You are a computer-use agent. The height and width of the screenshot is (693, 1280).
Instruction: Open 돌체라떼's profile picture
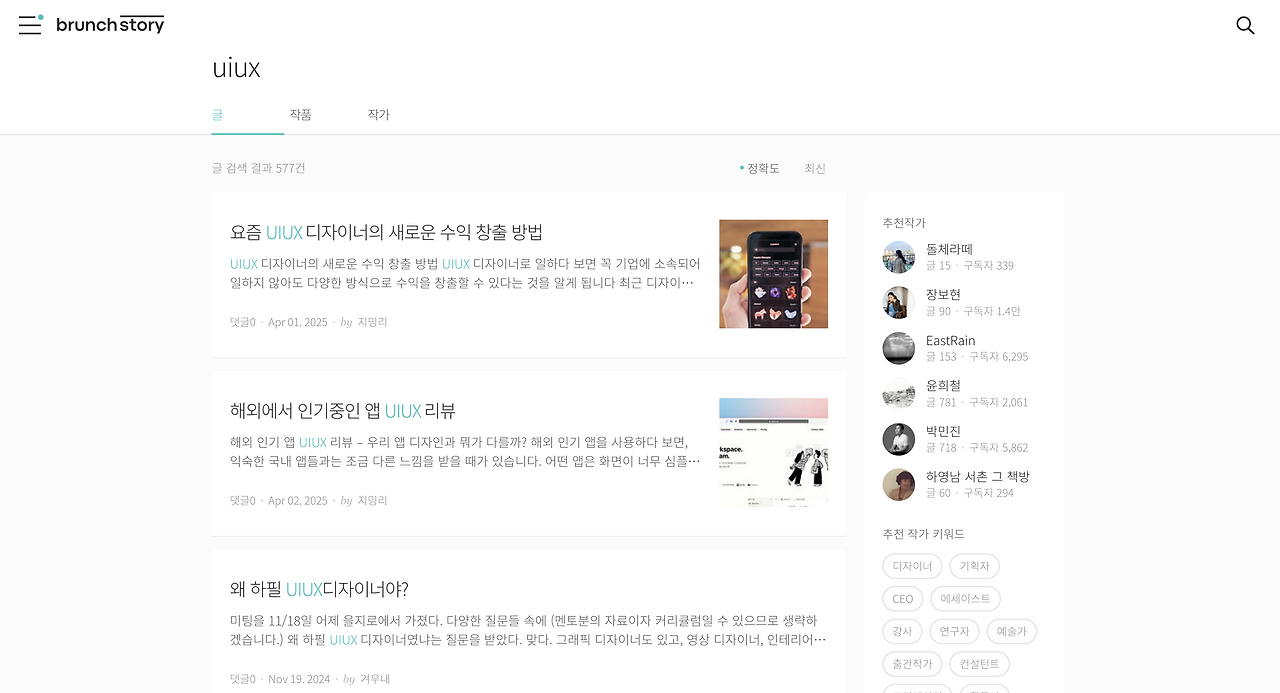click(898, 257)
